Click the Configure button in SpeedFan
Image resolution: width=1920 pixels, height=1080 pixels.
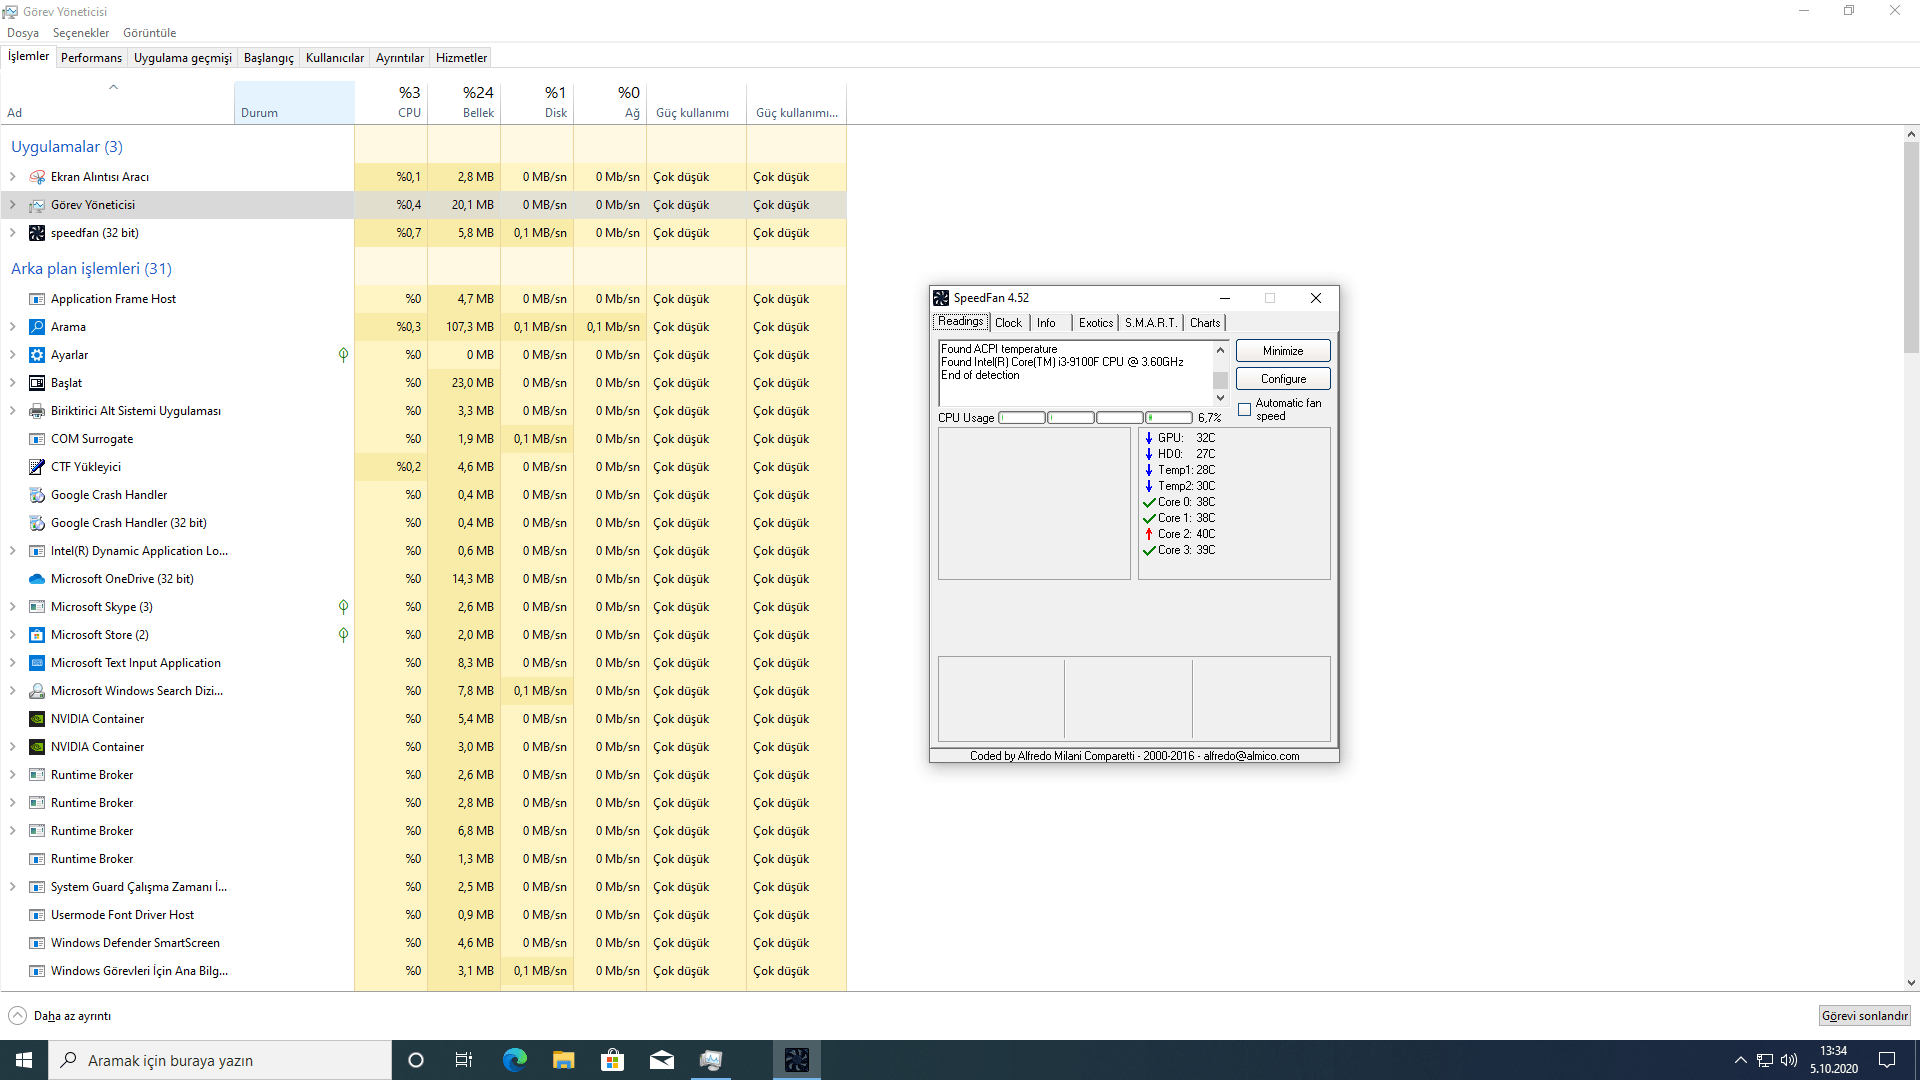(1283, 379)
